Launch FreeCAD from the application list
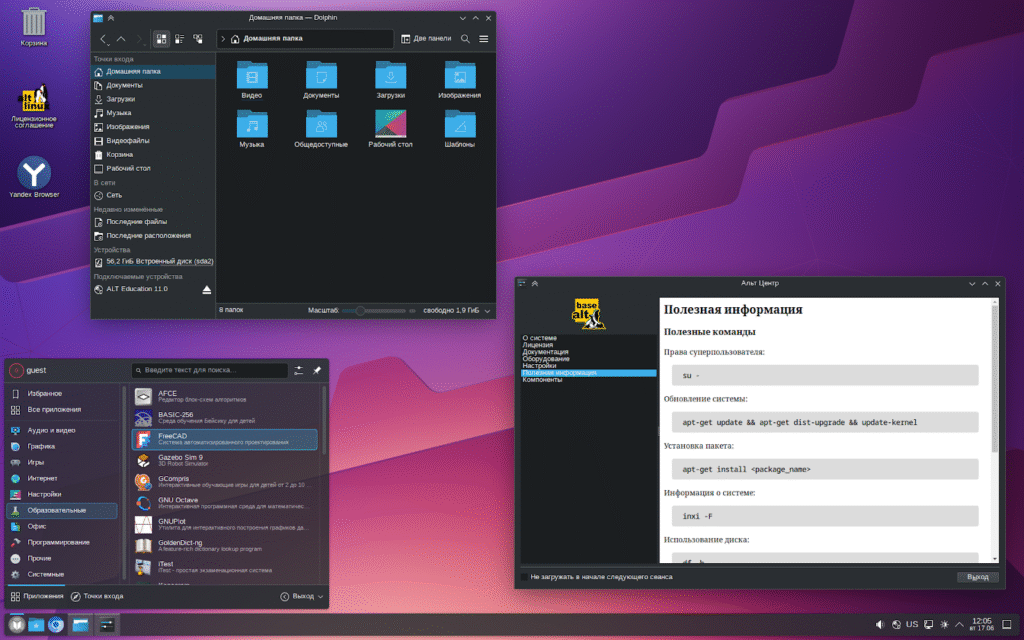This screenshot has height=640, width=1024. tap(224, 440)
